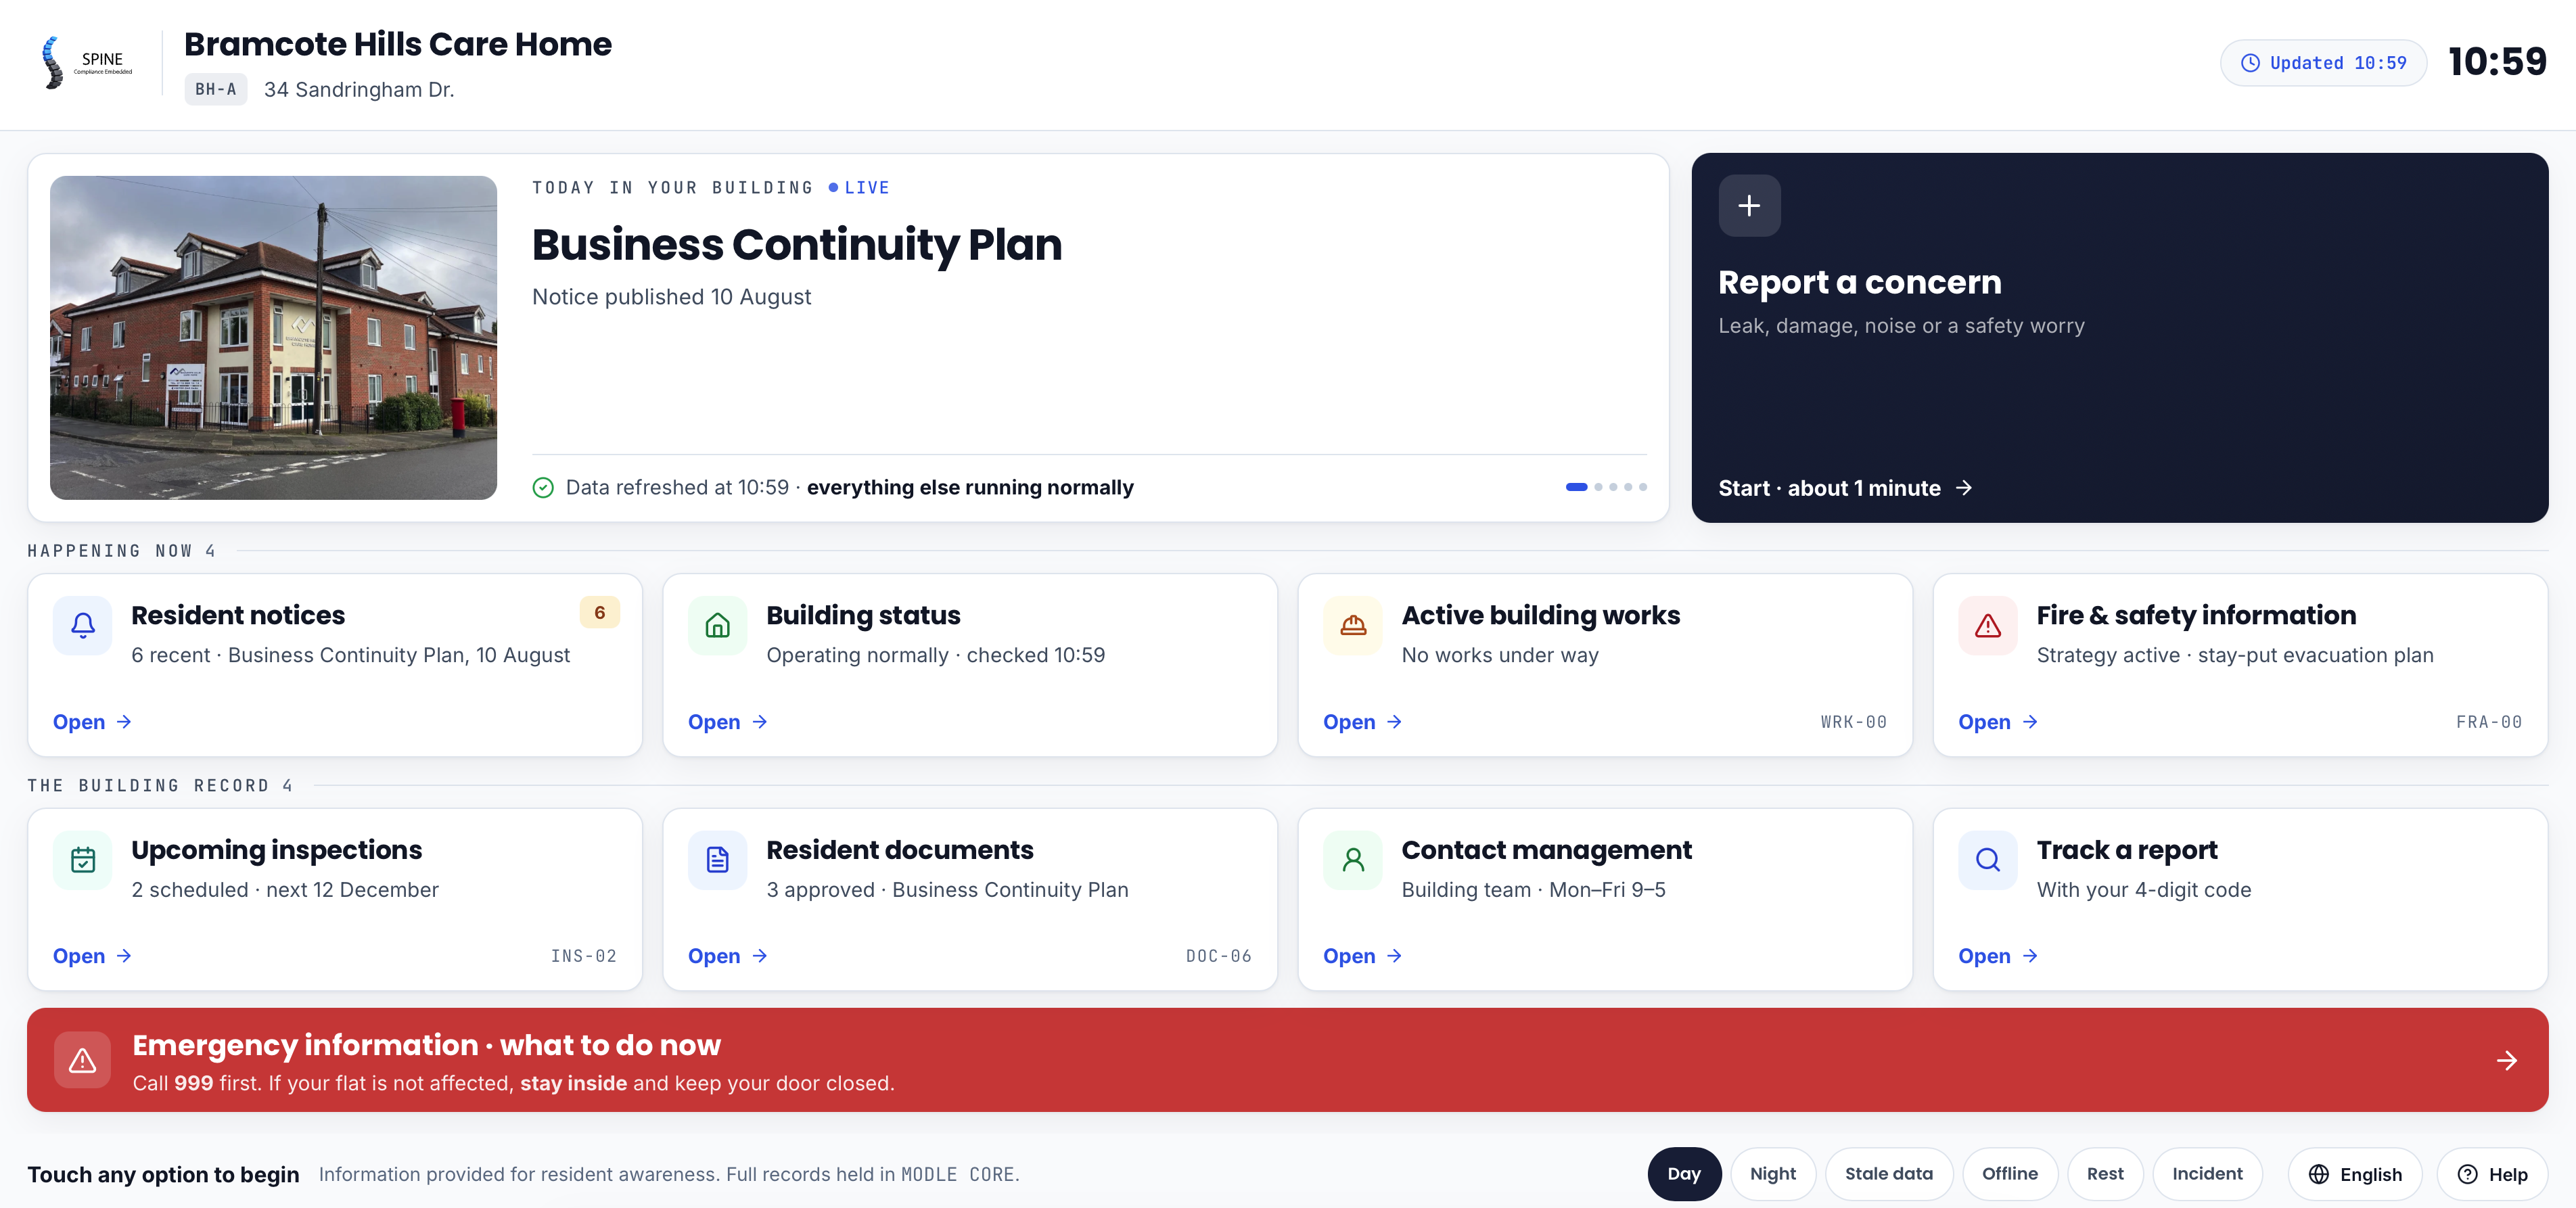Click the warning triangle icon for Fire & safety
The height and width of the screenshot is (1208, 2576).
click(1988, 626)
